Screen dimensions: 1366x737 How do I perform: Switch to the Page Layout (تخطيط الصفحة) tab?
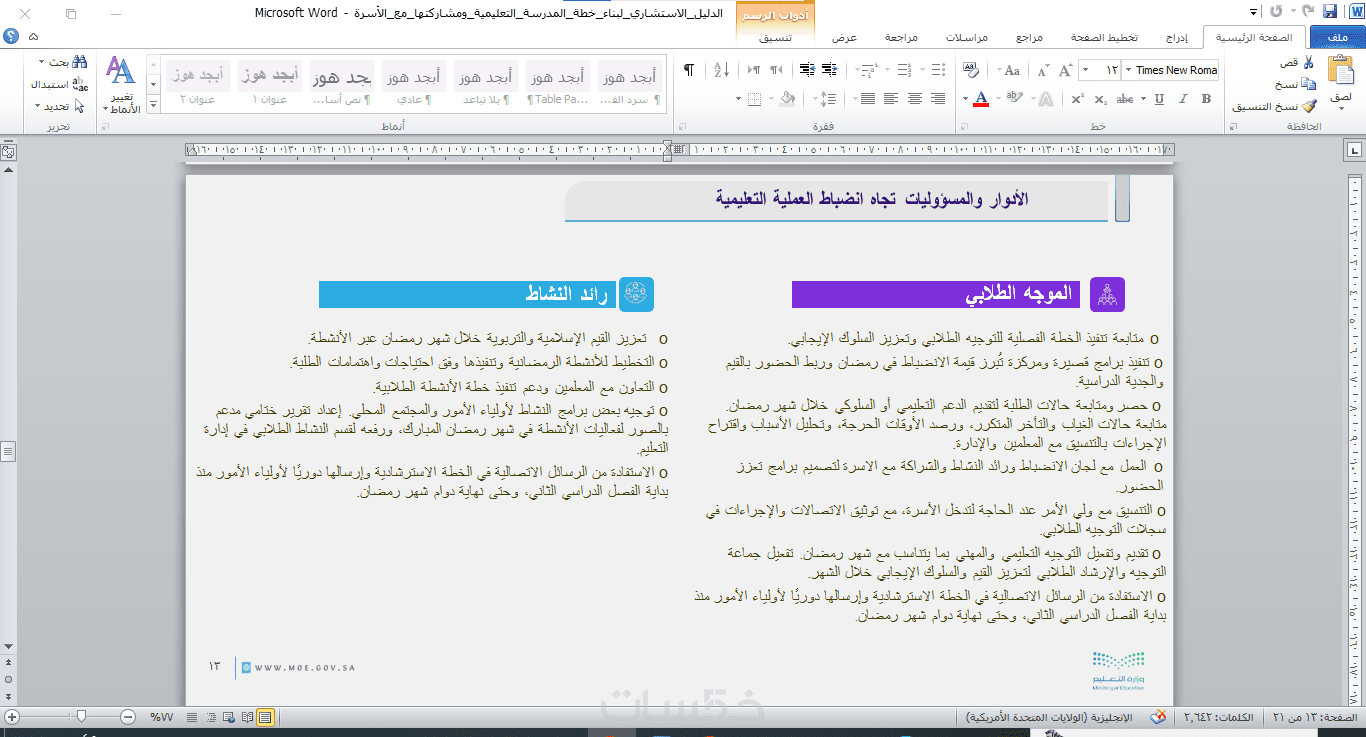[1106, 38]
